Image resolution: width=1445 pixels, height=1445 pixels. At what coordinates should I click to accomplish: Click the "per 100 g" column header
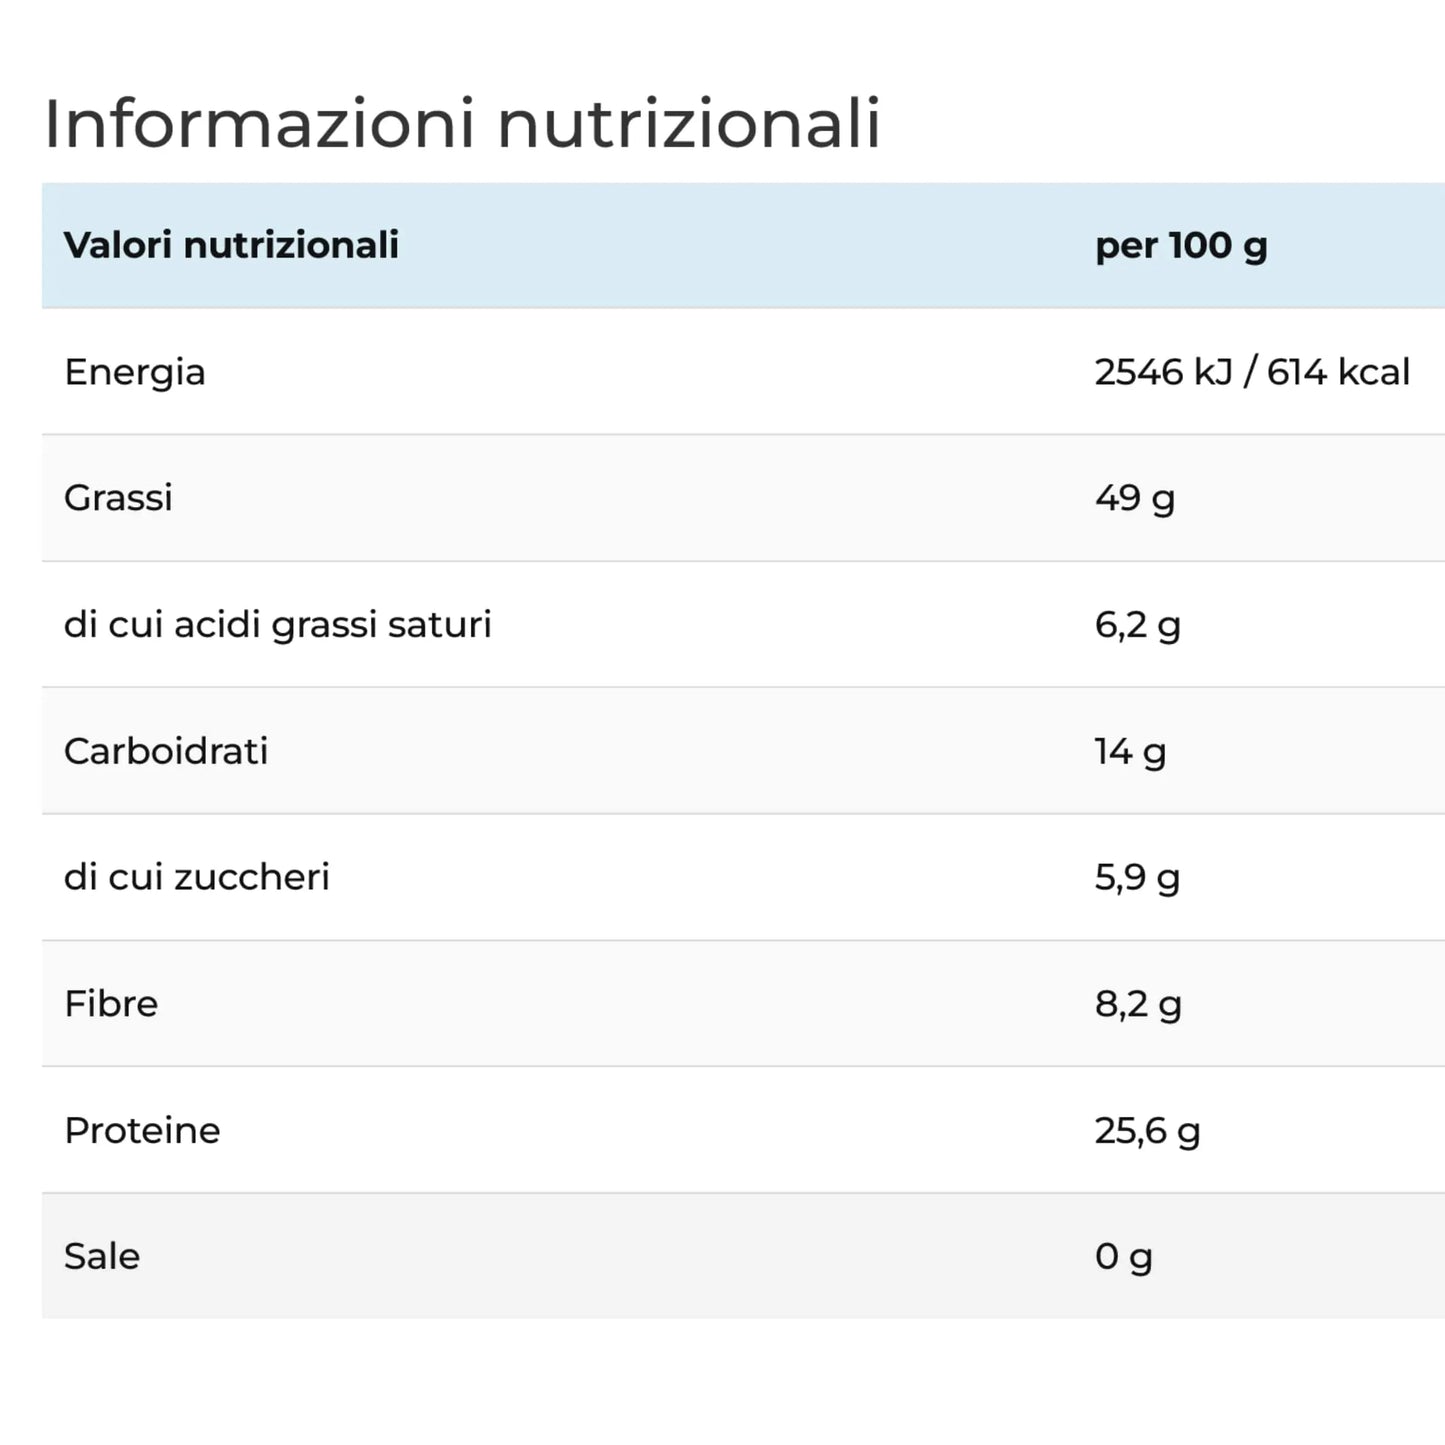1181,246
